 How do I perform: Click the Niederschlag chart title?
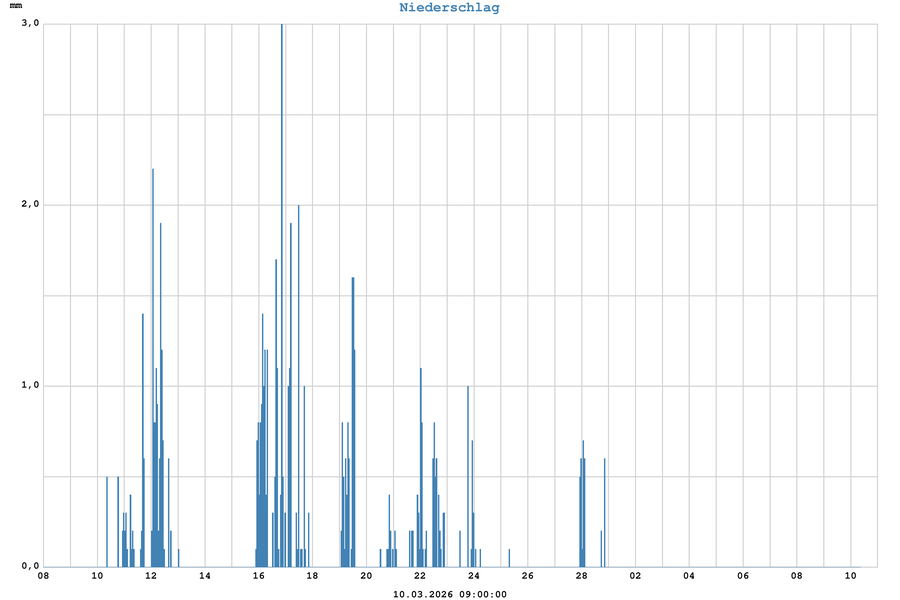pos(449,8)
